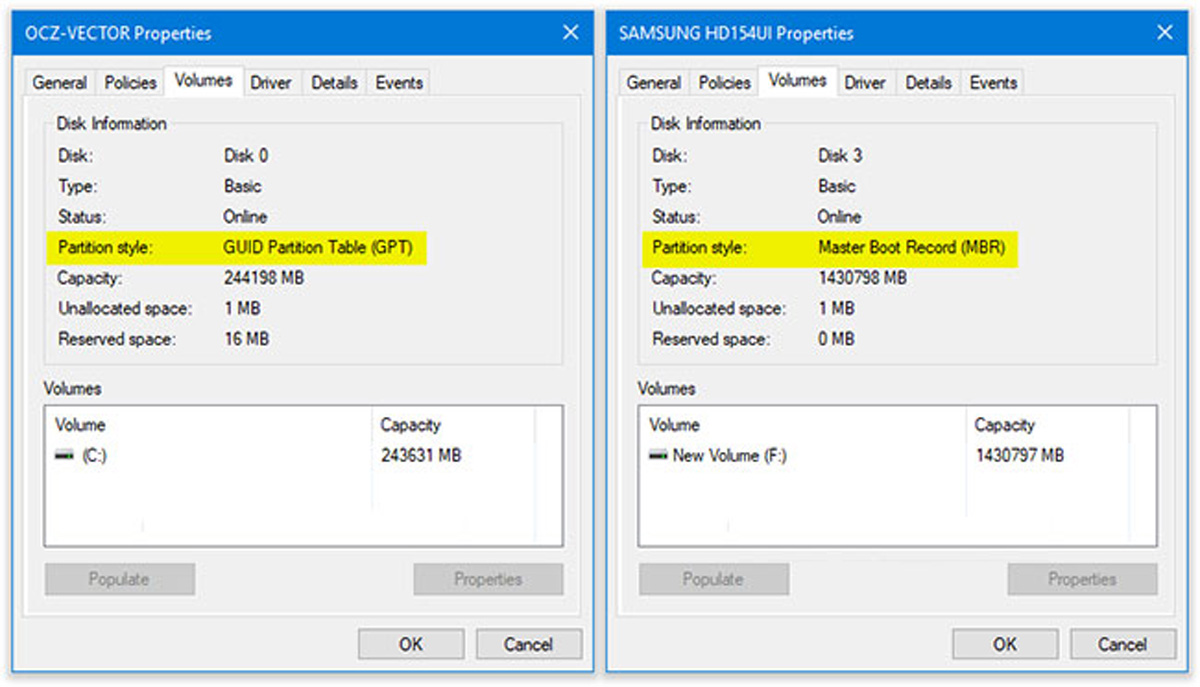Switch to General tab in SAMSUNG HD154UI Properties
The image size is (1200, 687).
pos(654,83)
